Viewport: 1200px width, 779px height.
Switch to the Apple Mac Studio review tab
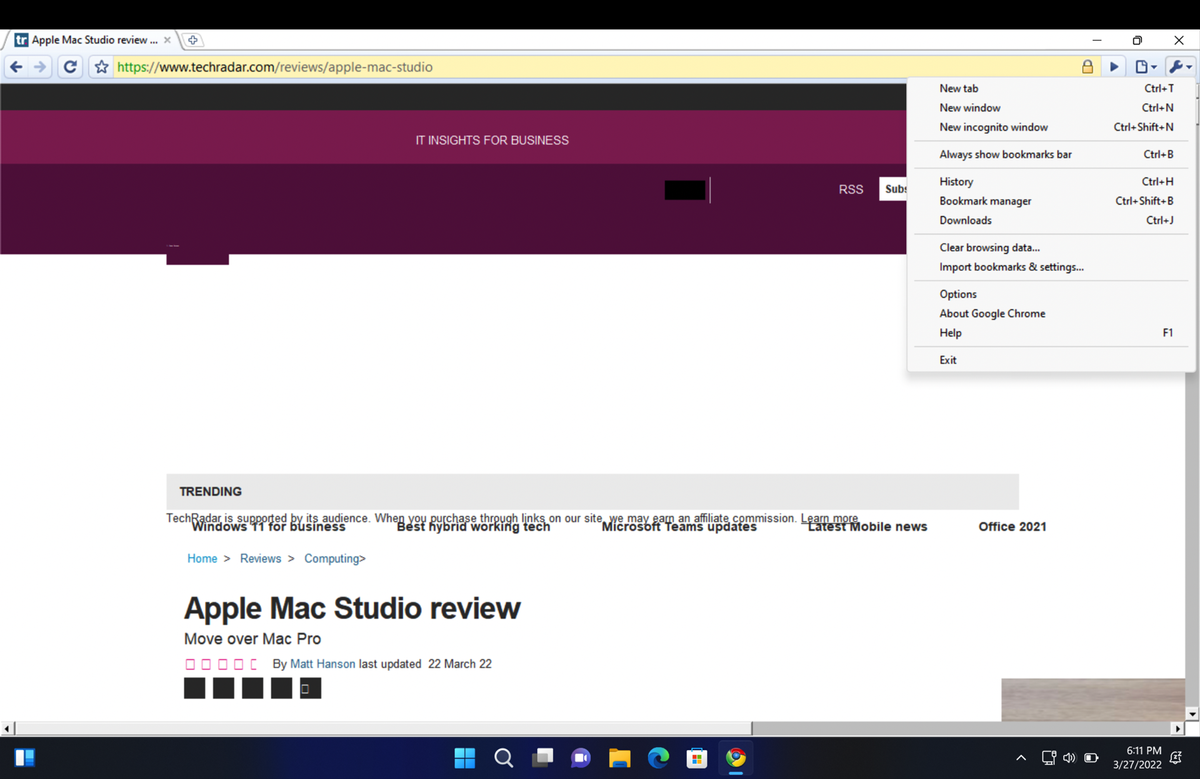[x=92, y=40]
